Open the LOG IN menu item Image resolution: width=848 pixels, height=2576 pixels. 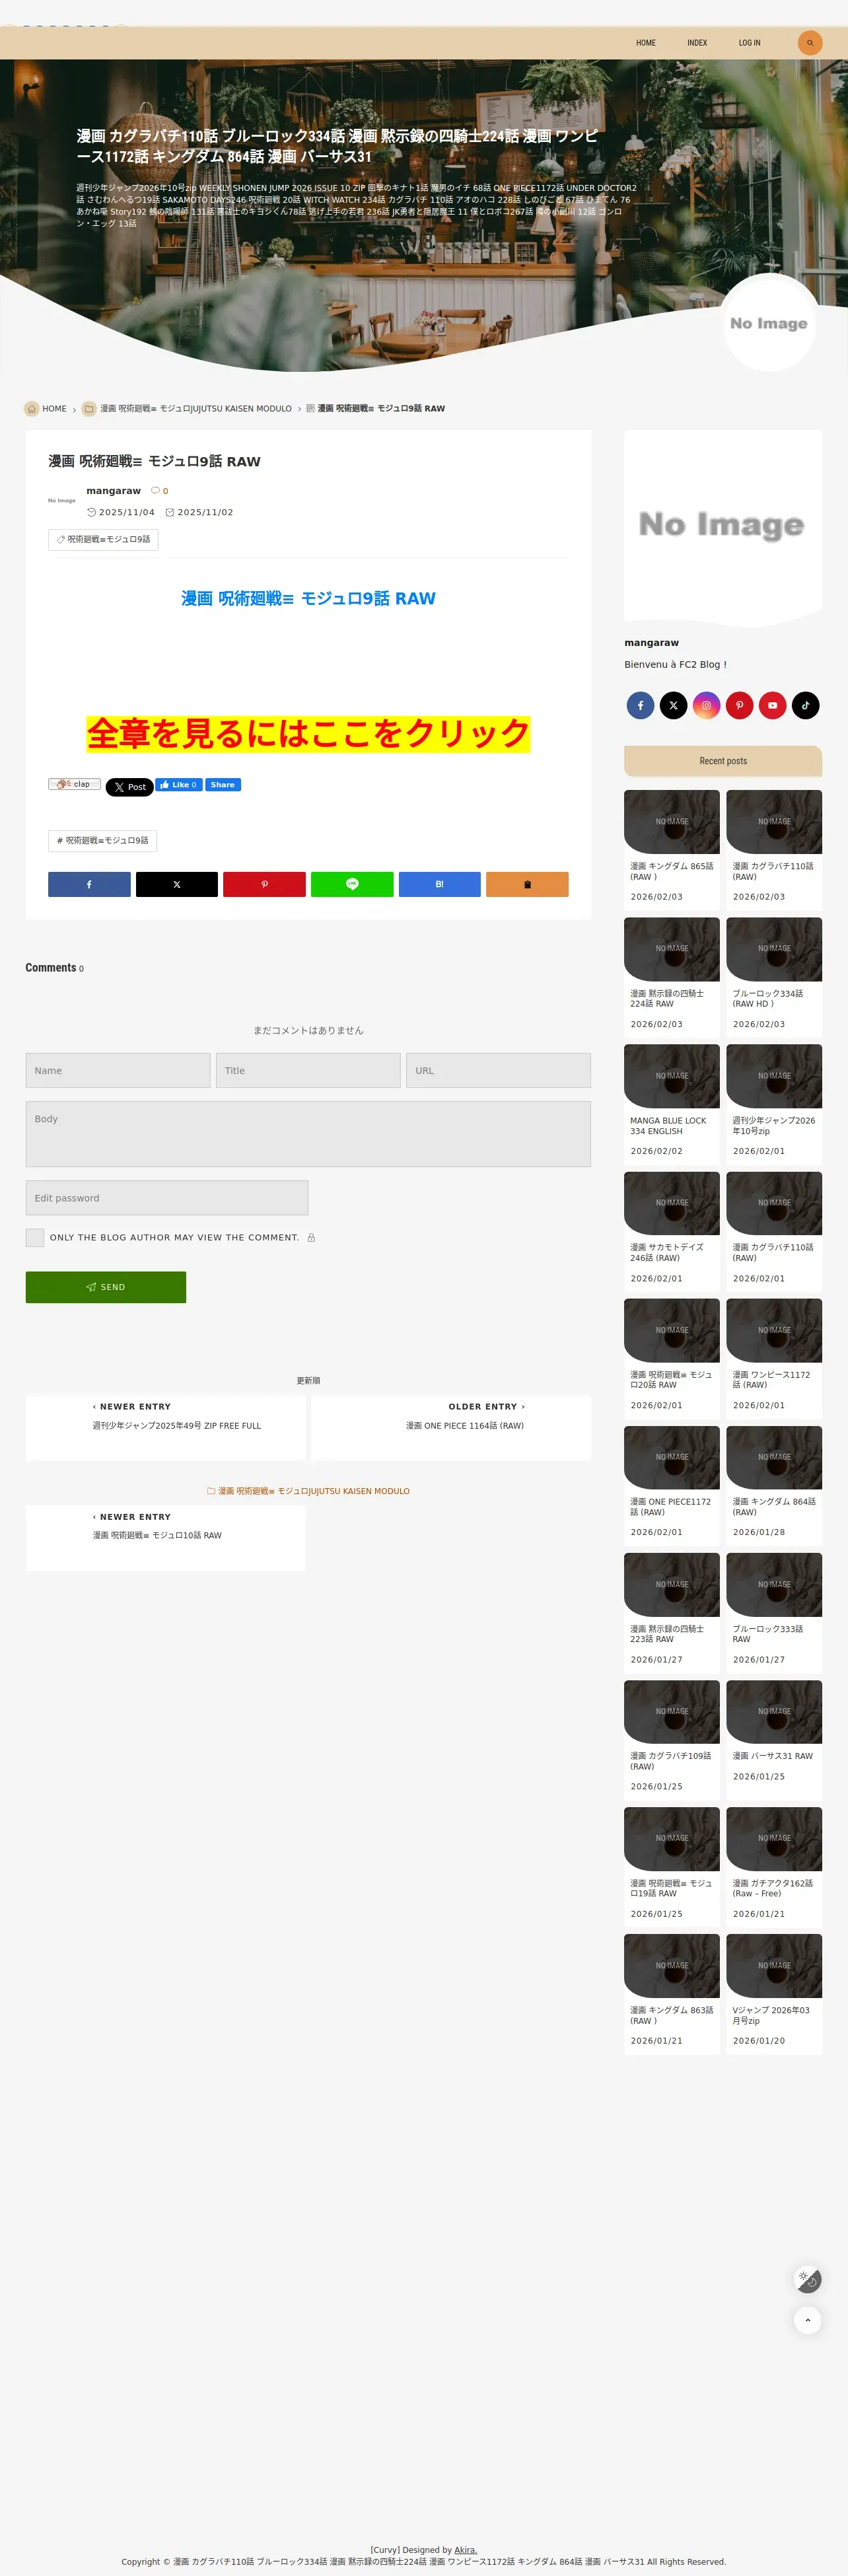[x=749, y=43]
